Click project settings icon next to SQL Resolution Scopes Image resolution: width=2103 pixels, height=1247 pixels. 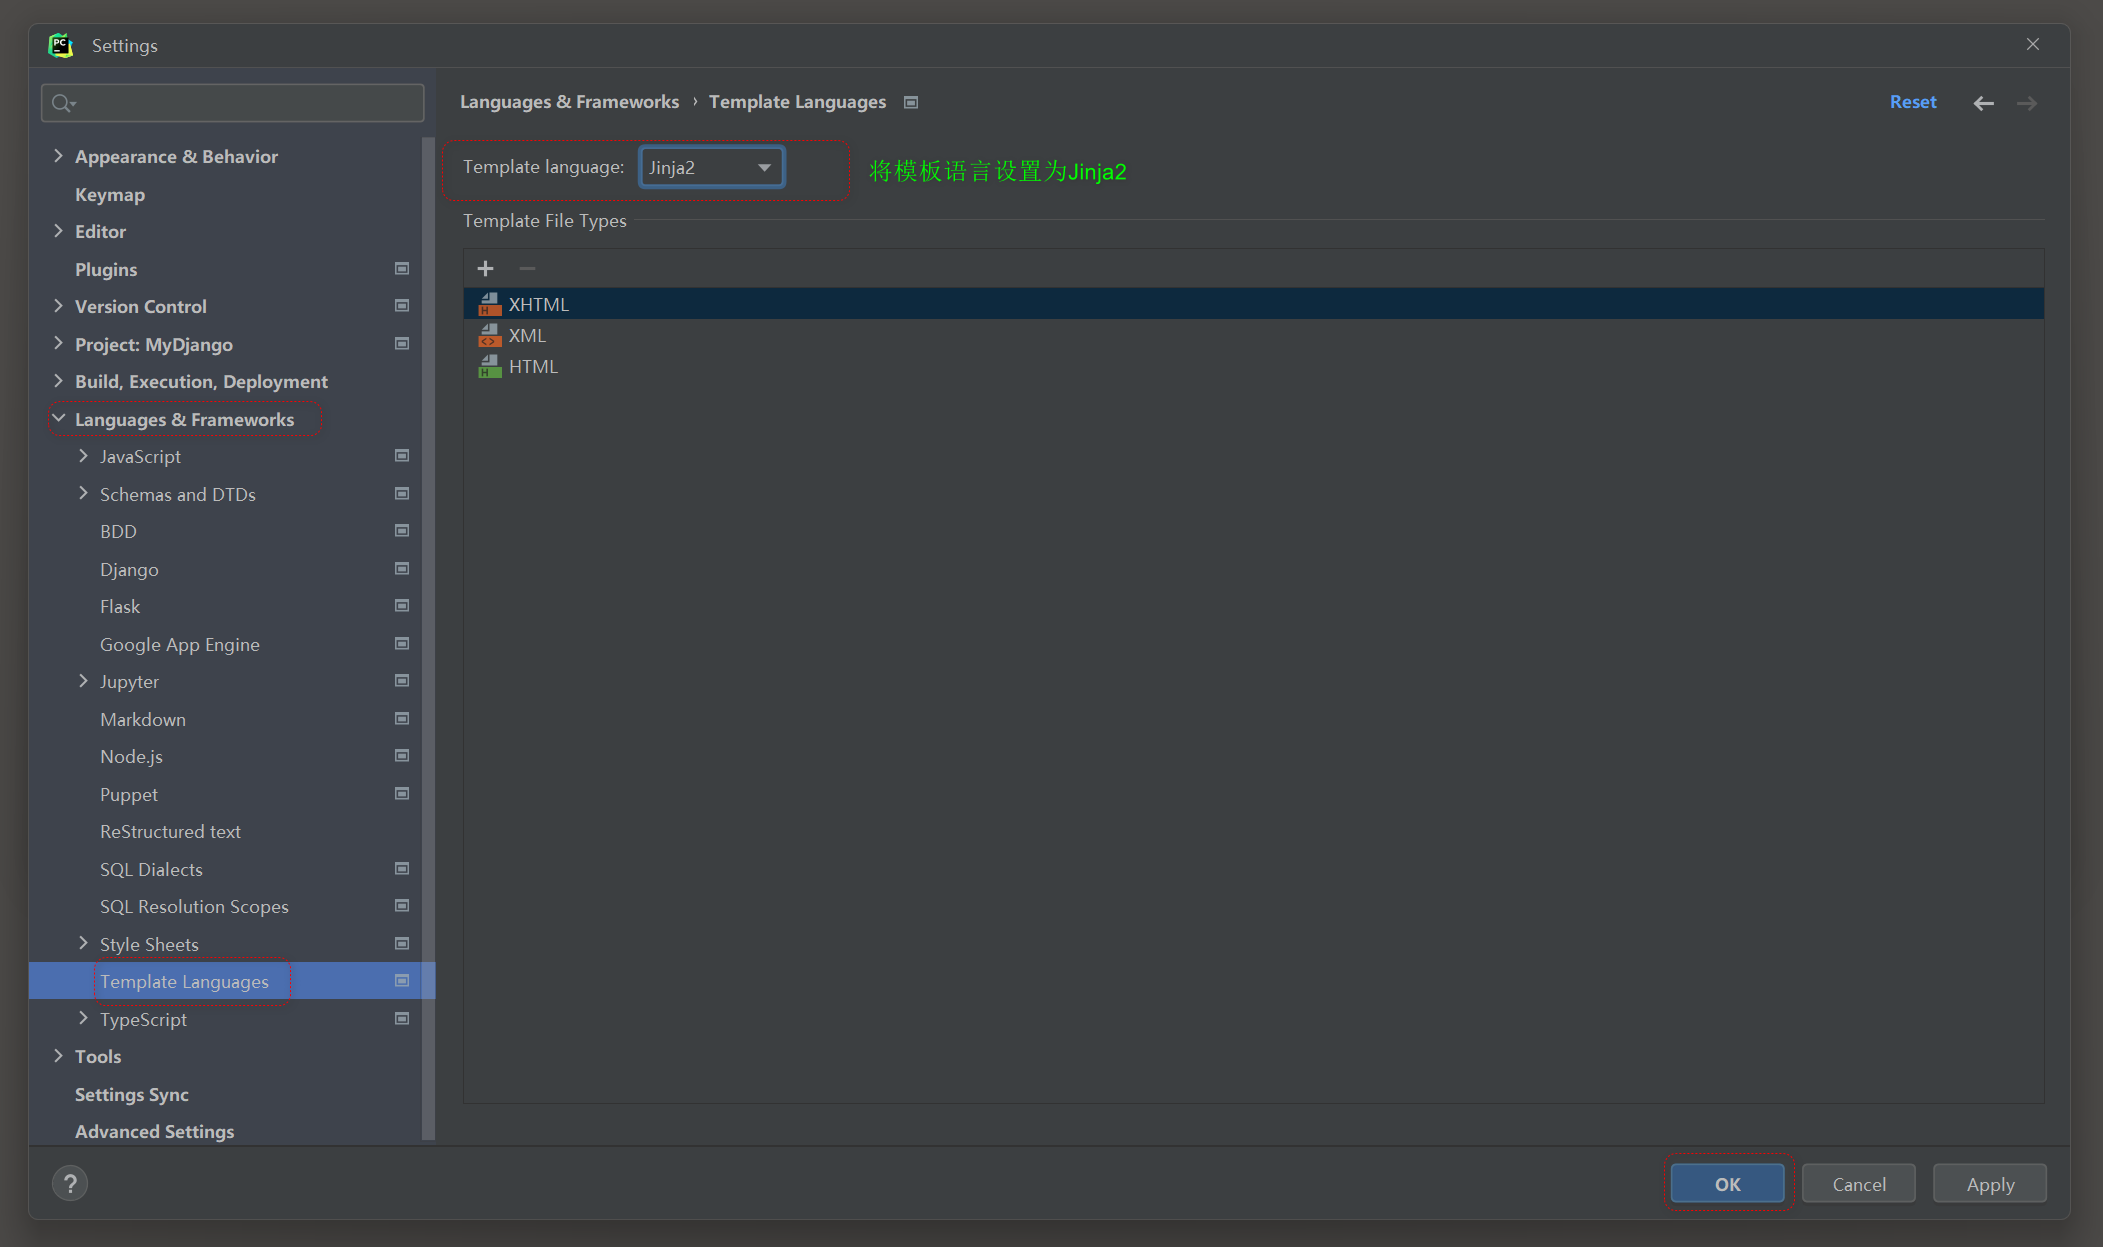(402, 906)
